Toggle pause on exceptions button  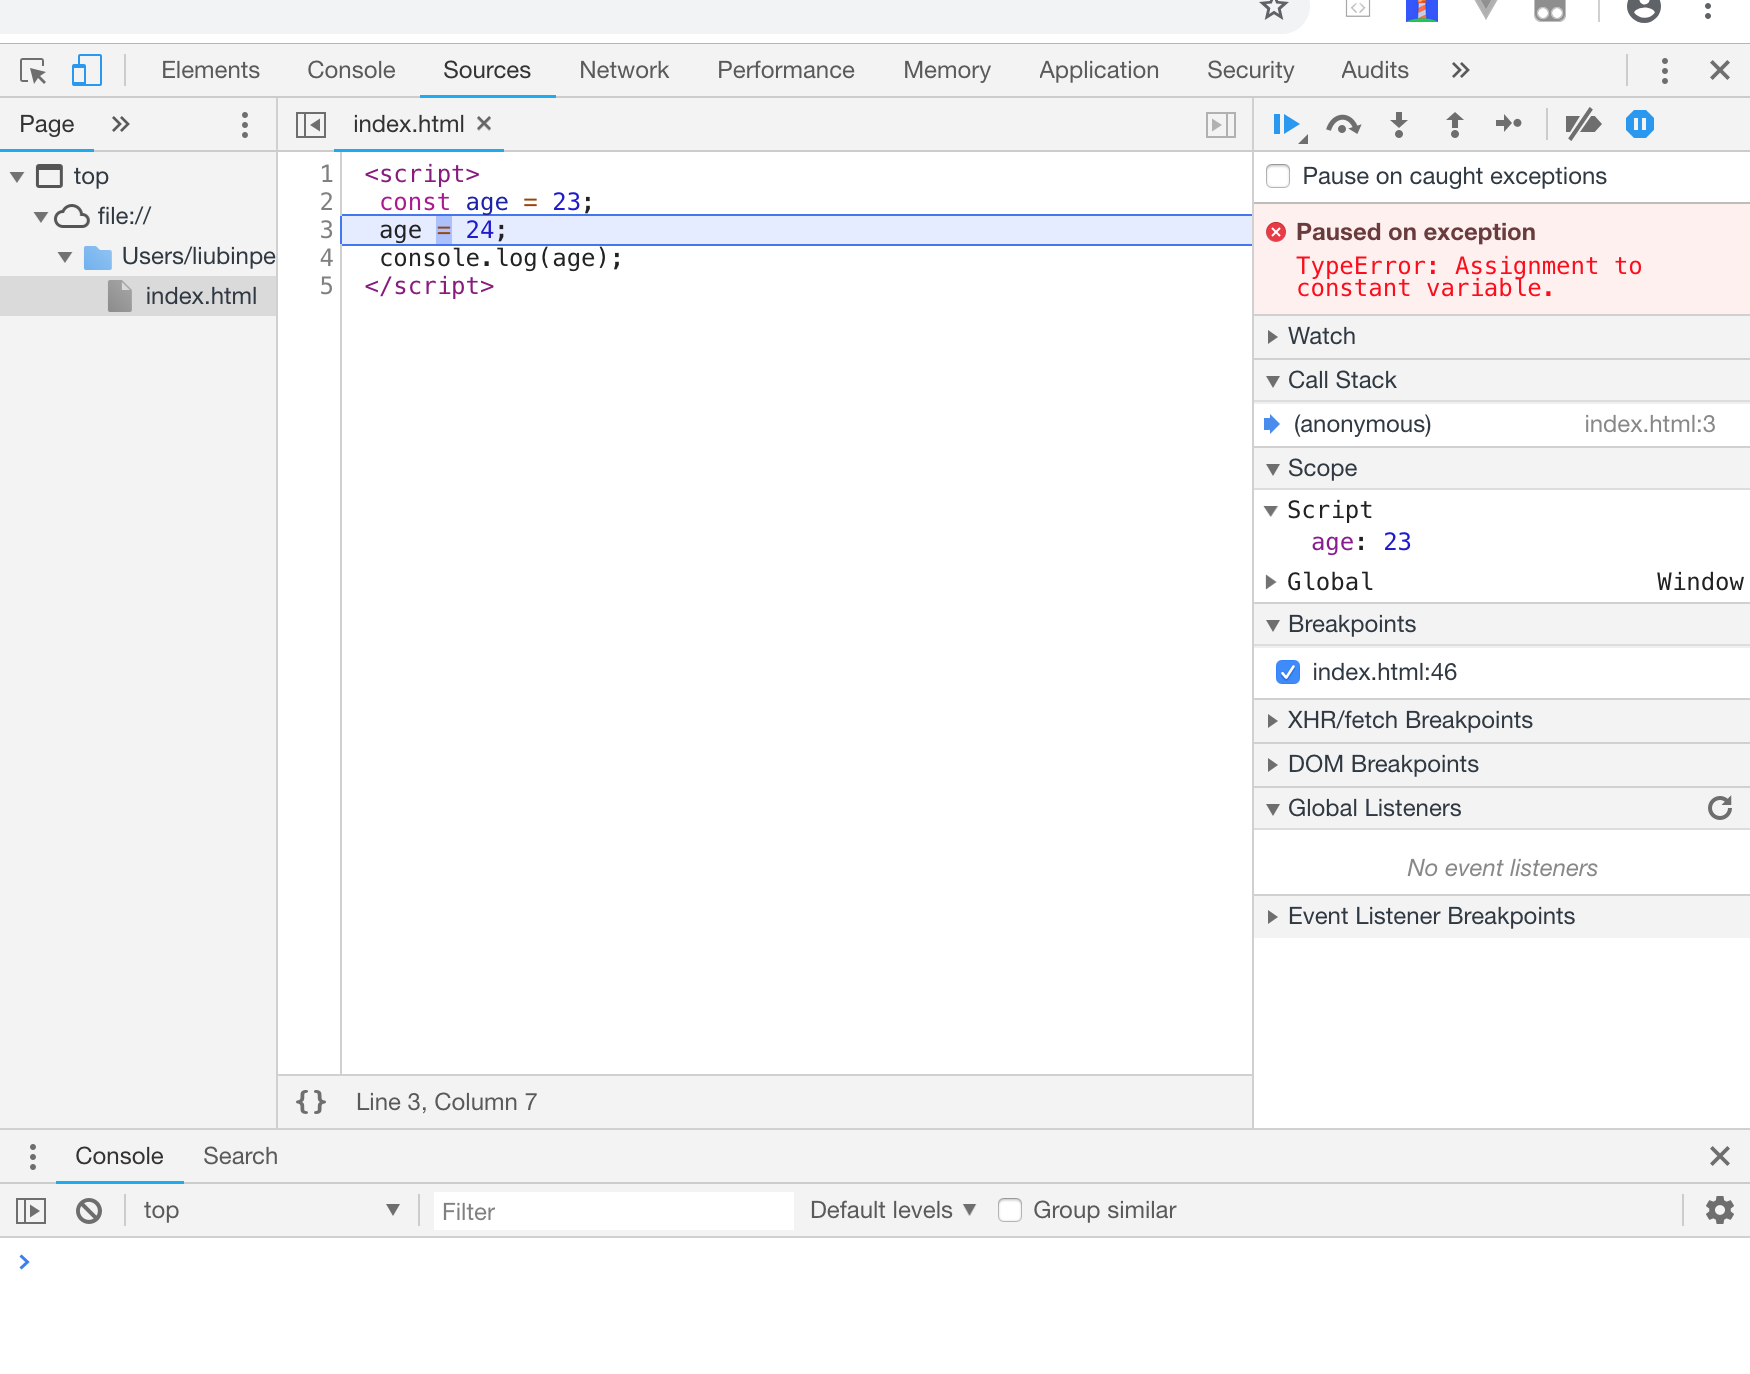[1640, 124]
